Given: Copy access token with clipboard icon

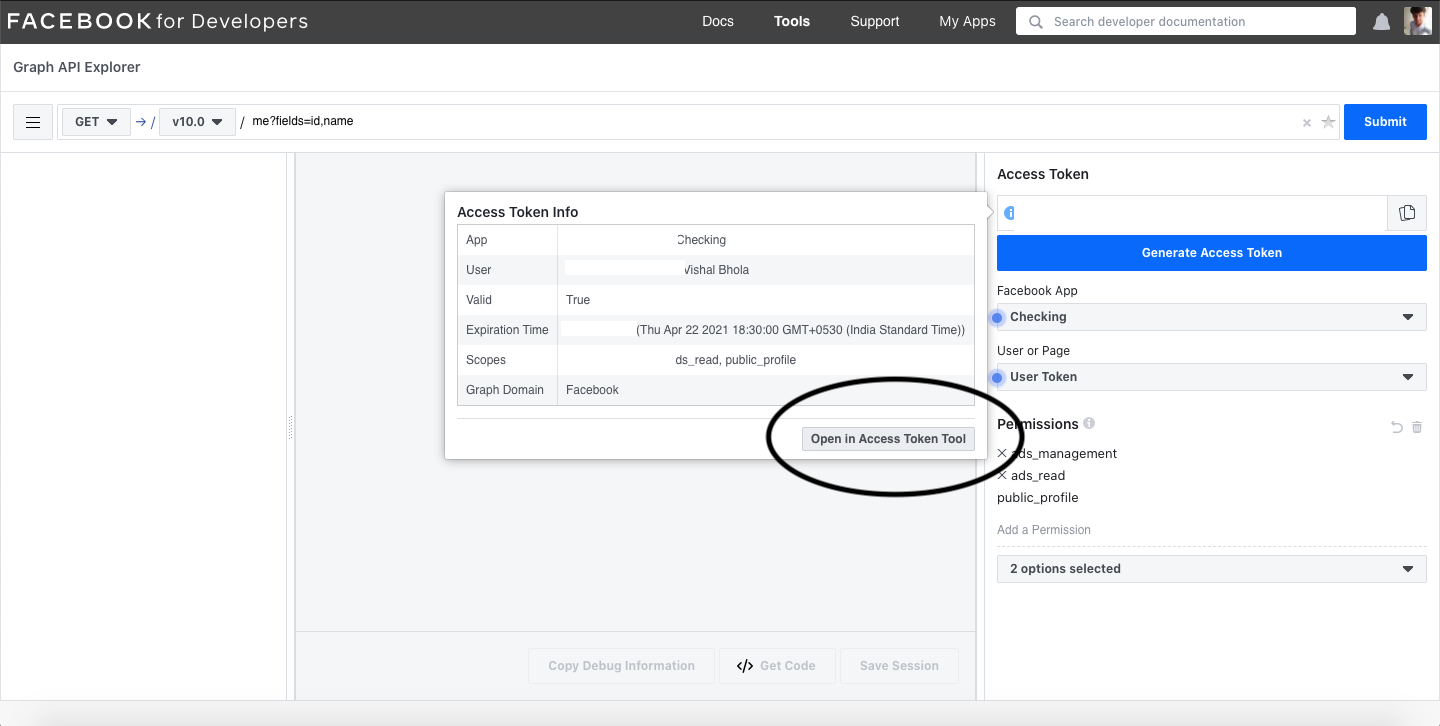Looking at the screenshot, I should [1407, 213].
